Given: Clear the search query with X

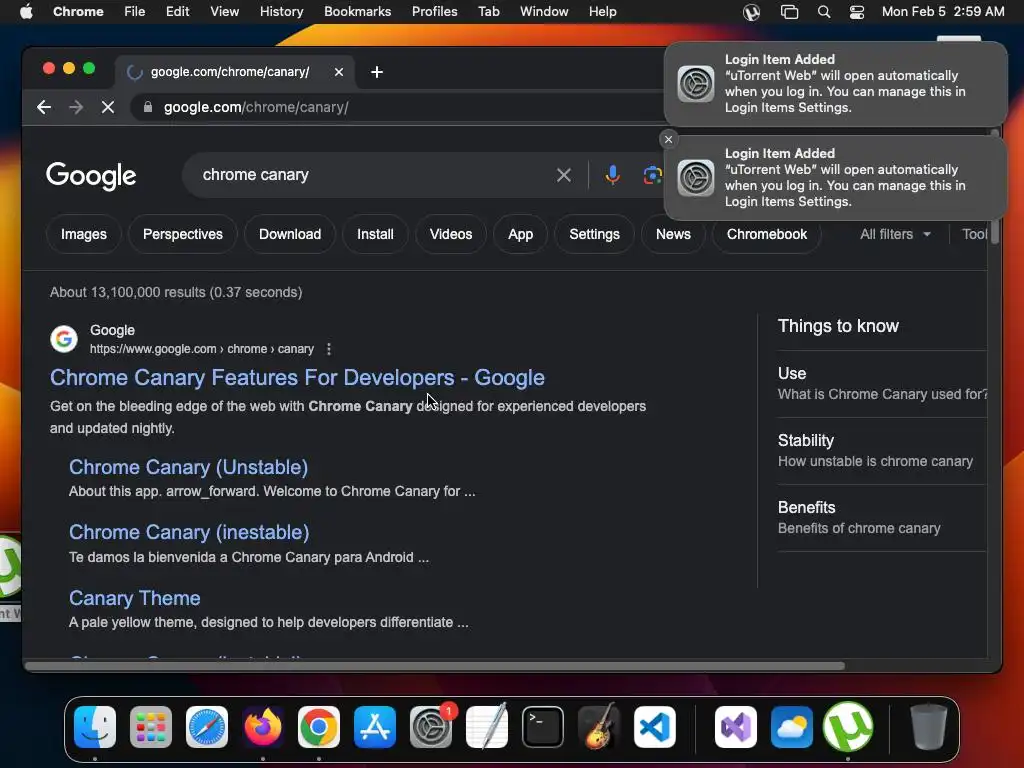Looking at the screenshot, I should click(564, 175).
